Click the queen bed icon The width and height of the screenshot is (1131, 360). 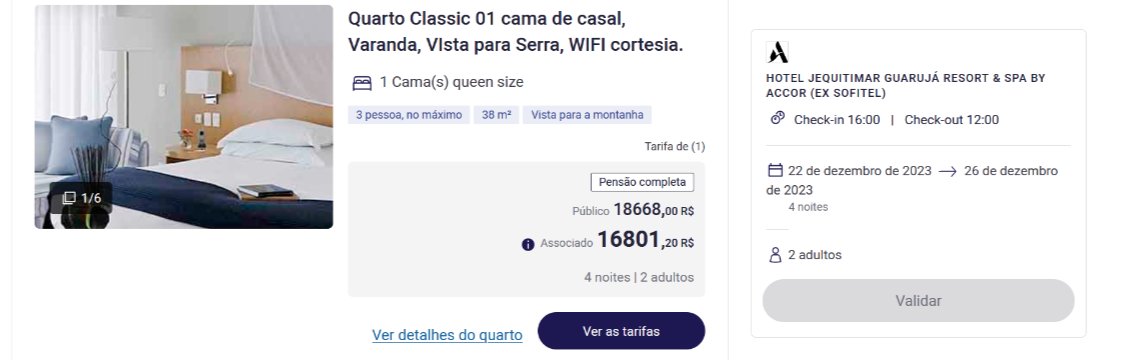tap(362, 83)
